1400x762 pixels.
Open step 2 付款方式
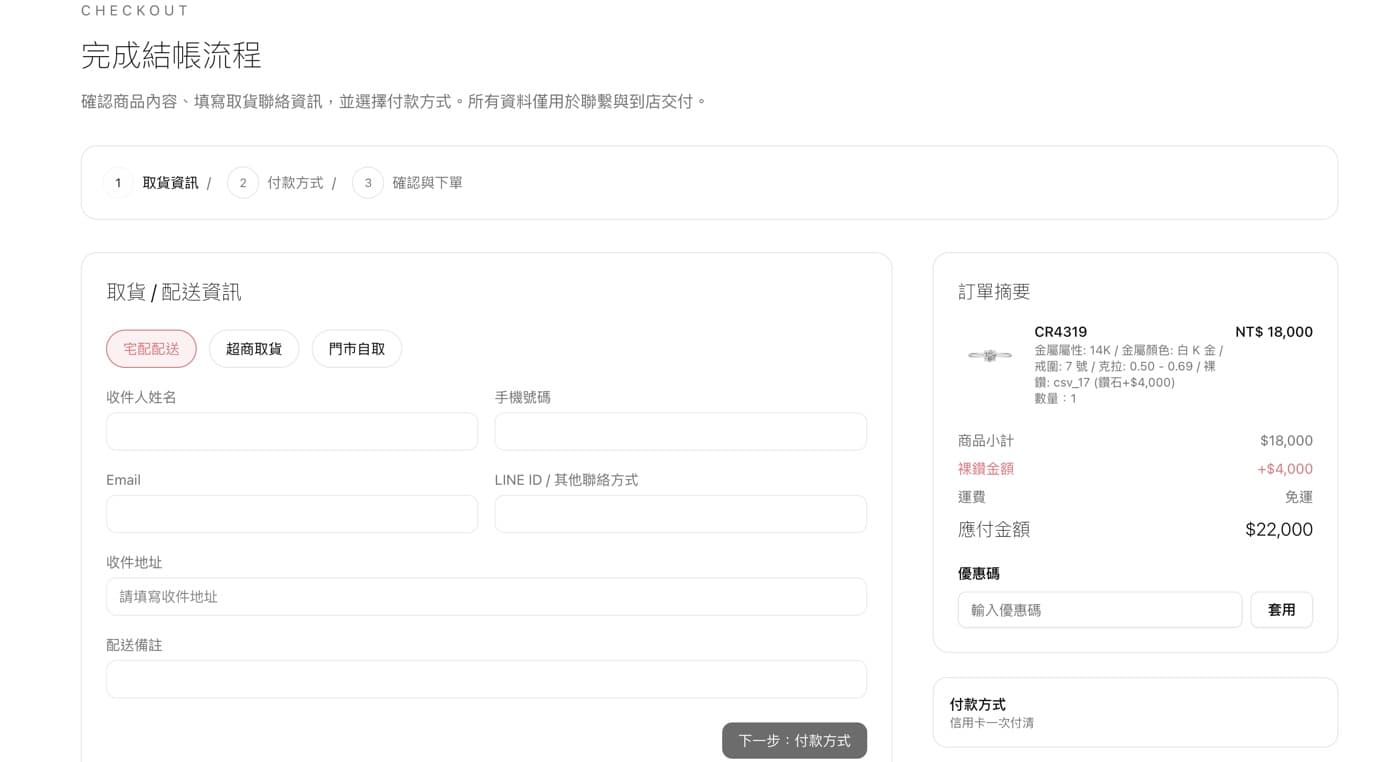[x=277, y=183]
